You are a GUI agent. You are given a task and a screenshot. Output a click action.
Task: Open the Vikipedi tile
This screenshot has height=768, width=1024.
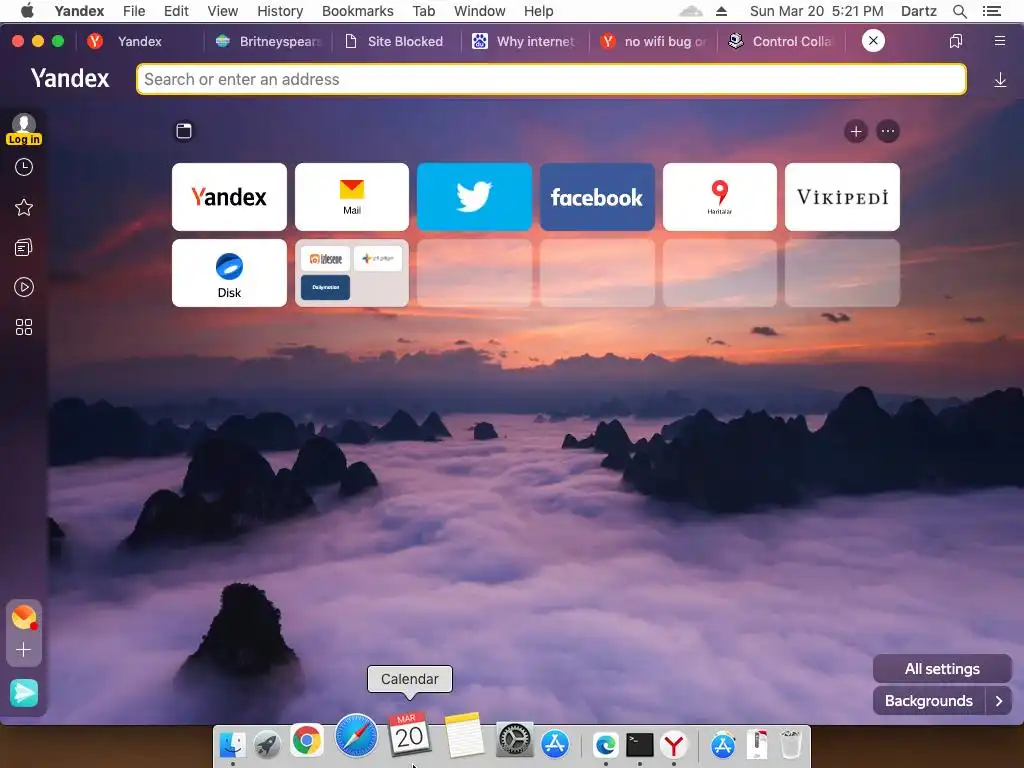click(x=842, y=197)
